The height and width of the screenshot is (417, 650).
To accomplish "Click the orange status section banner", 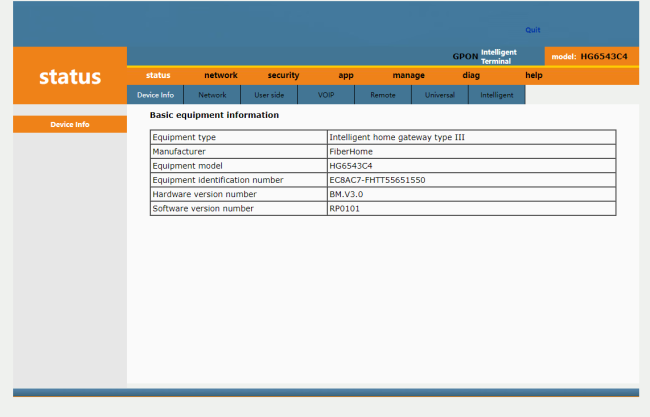I will 70,76.
